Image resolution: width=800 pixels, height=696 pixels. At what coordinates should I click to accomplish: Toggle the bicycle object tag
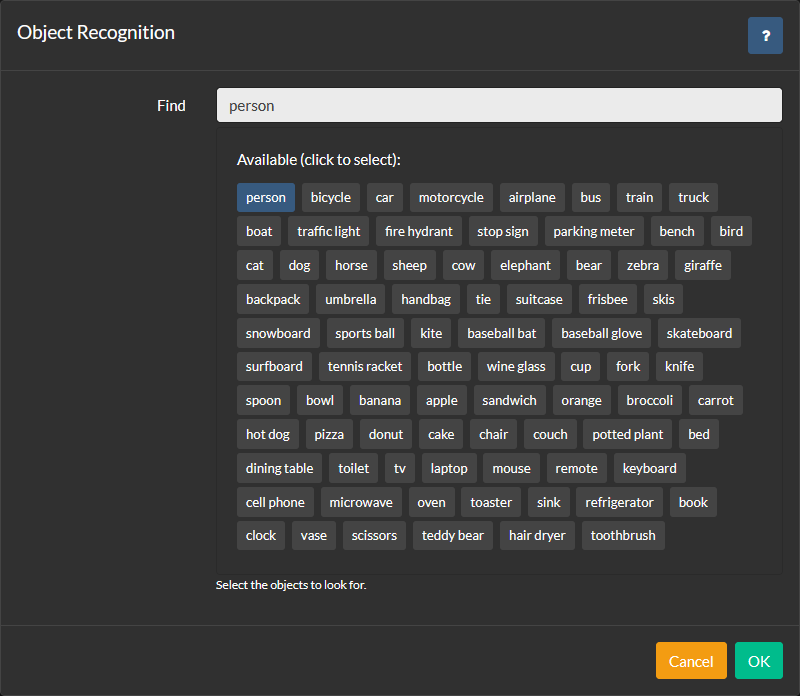(x=331, y=197)
